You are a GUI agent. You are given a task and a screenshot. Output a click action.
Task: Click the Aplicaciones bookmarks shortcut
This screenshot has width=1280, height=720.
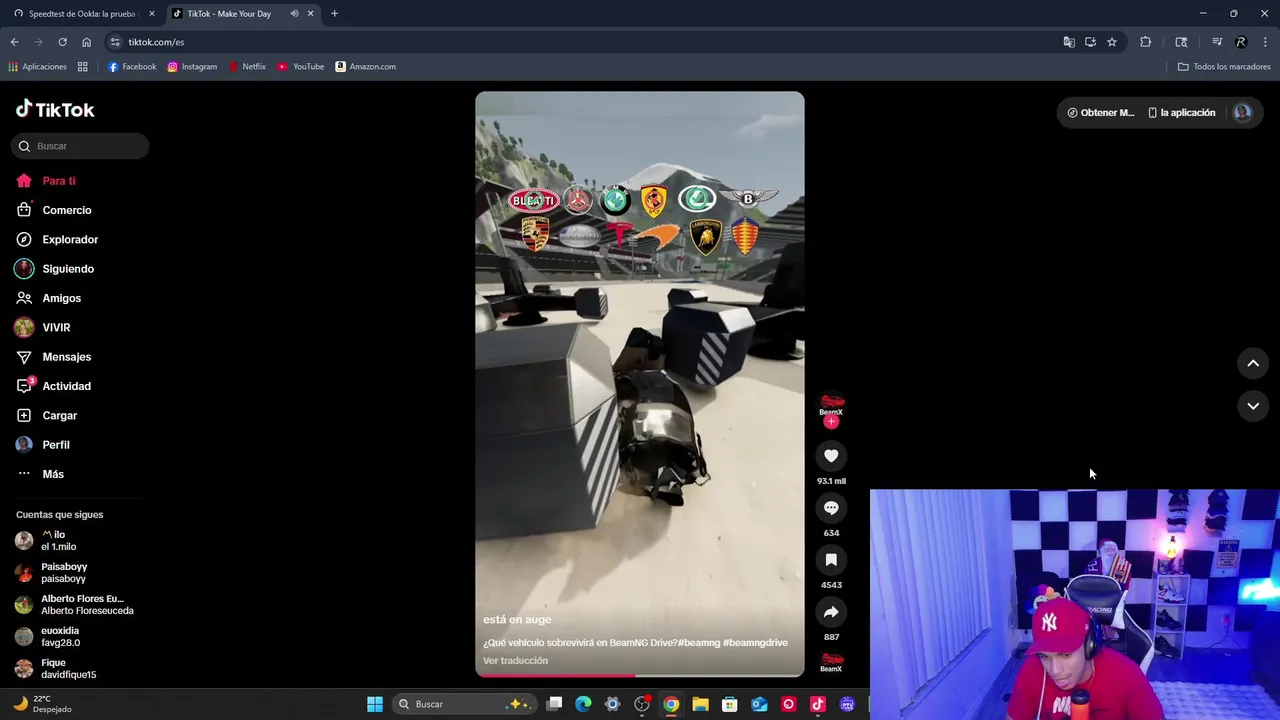(x=37, y=67)
